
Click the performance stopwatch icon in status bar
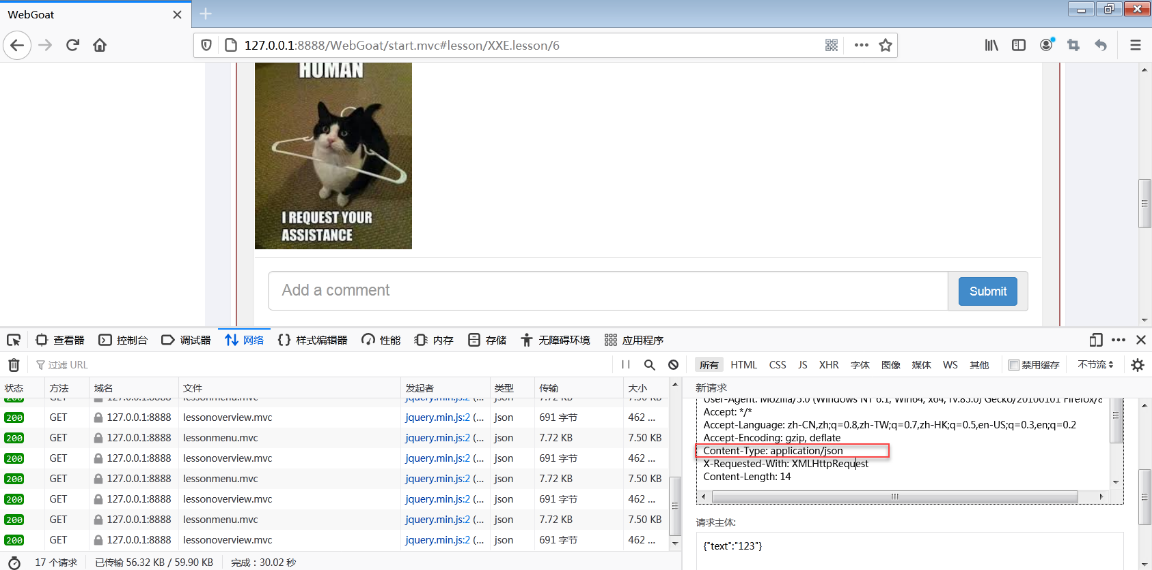pos(14,563)
